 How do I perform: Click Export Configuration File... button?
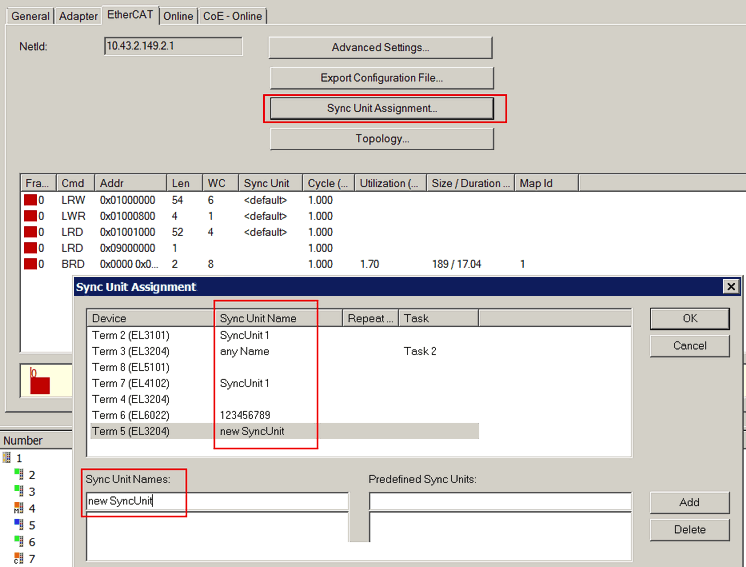click(381, 78)
